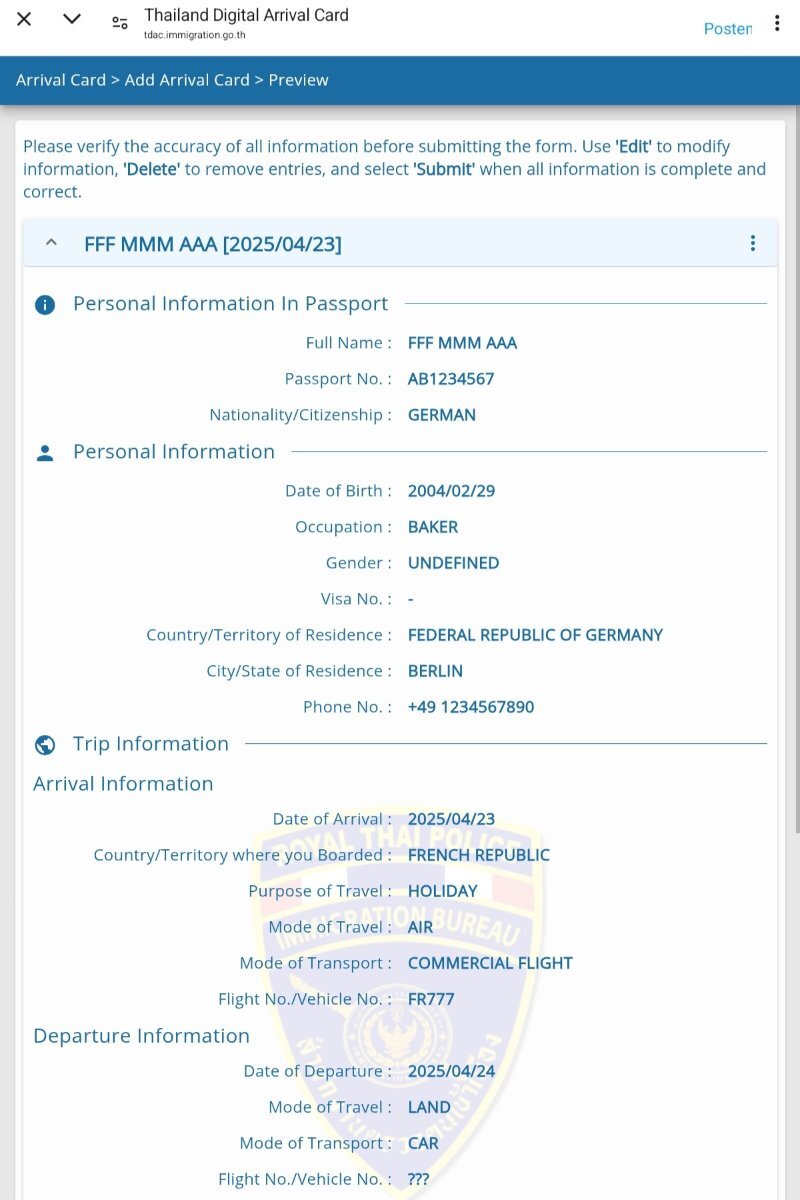800x1200 pixels.
Task: Open site settings tune icon
Action: (x=120, y=23)
